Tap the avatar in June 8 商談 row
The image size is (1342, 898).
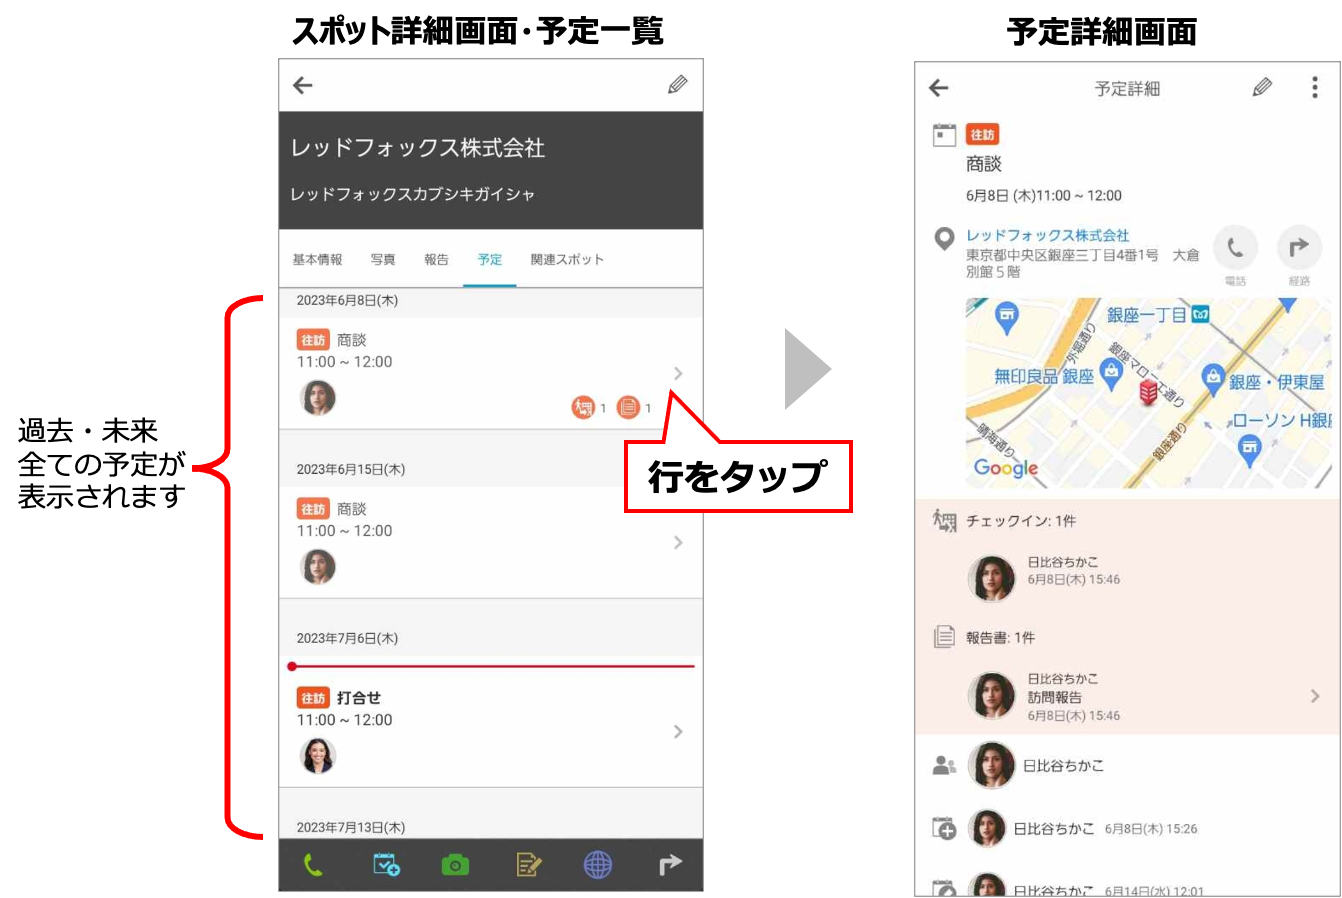318,398
